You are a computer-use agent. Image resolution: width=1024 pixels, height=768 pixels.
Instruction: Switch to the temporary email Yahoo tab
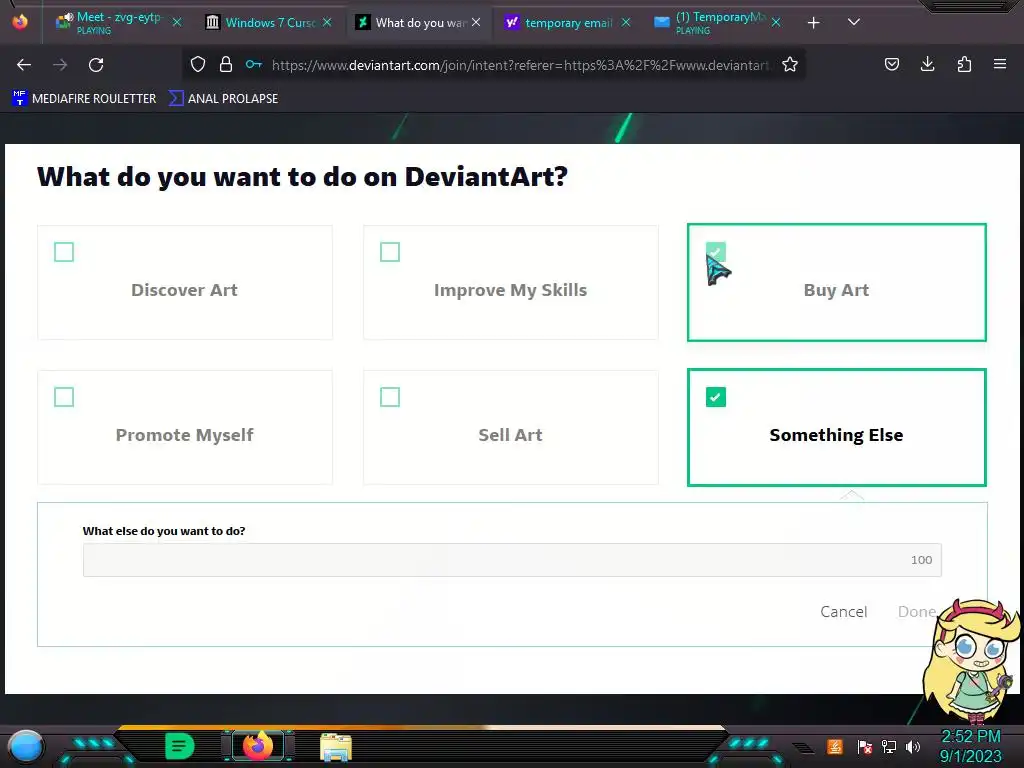(568, 22)
